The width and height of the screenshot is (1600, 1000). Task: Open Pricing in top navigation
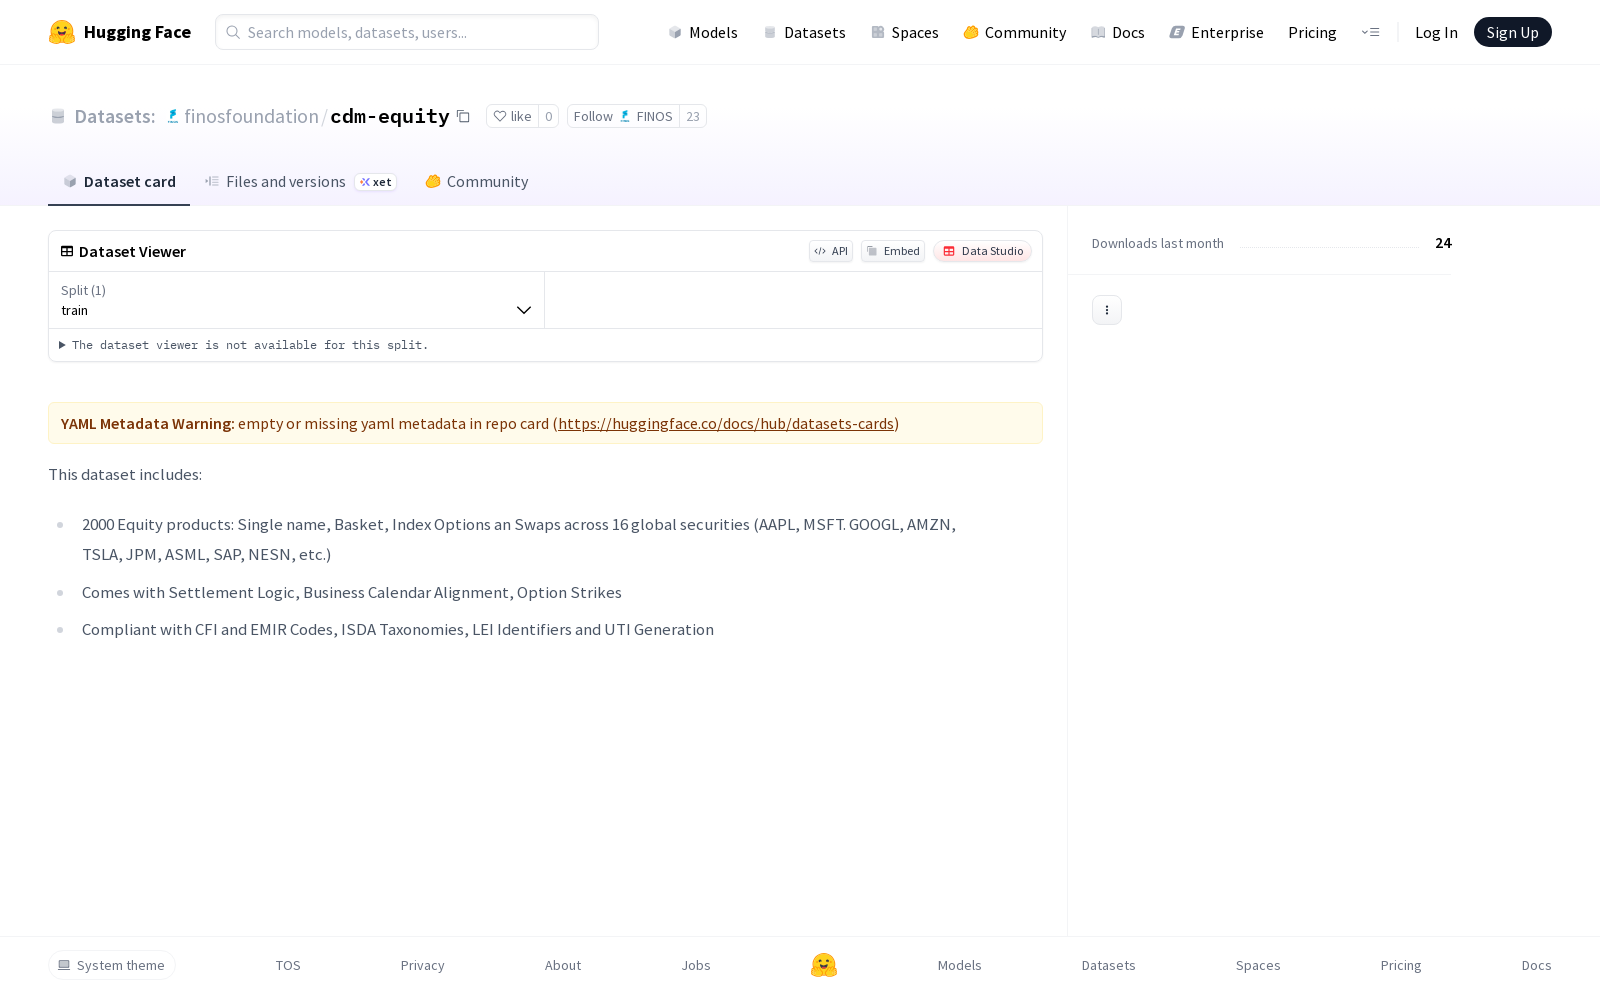point(1312,32)
